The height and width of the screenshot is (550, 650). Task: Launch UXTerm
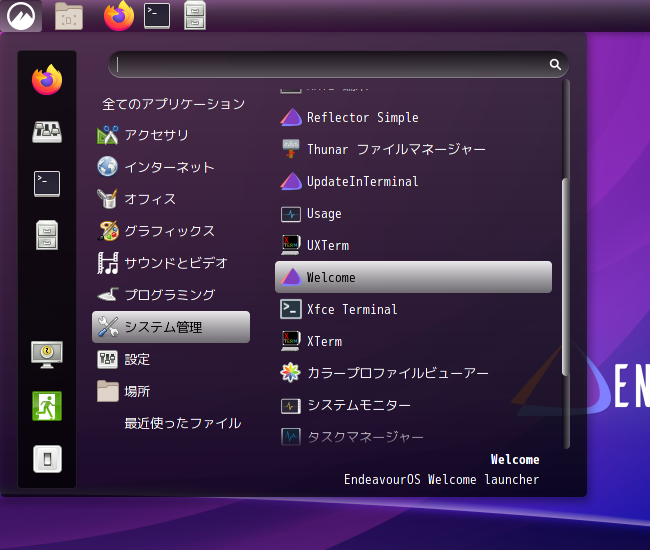[x=413, y=245]
